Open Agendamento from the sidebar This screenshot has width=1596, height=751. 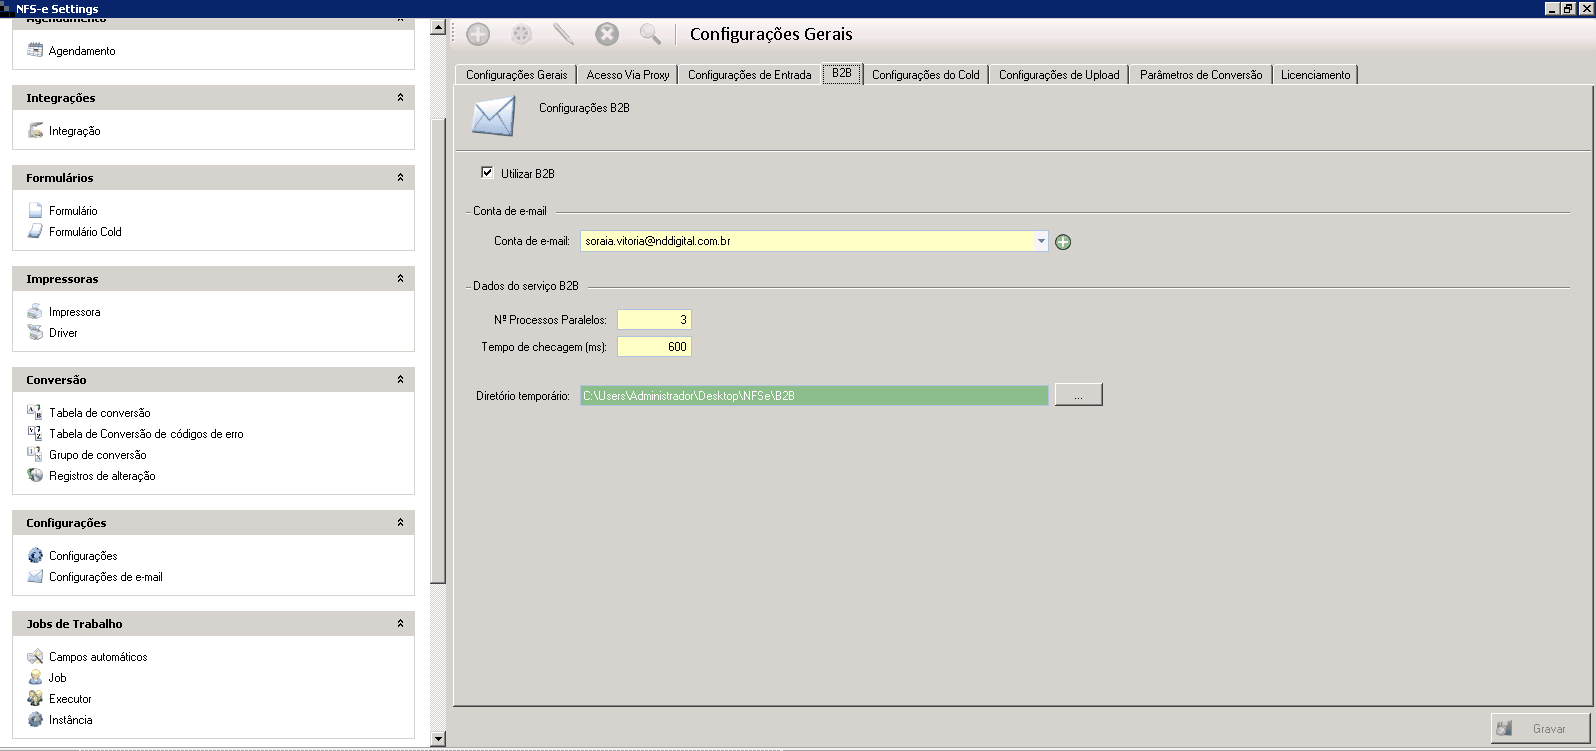(x=81, y=51)
